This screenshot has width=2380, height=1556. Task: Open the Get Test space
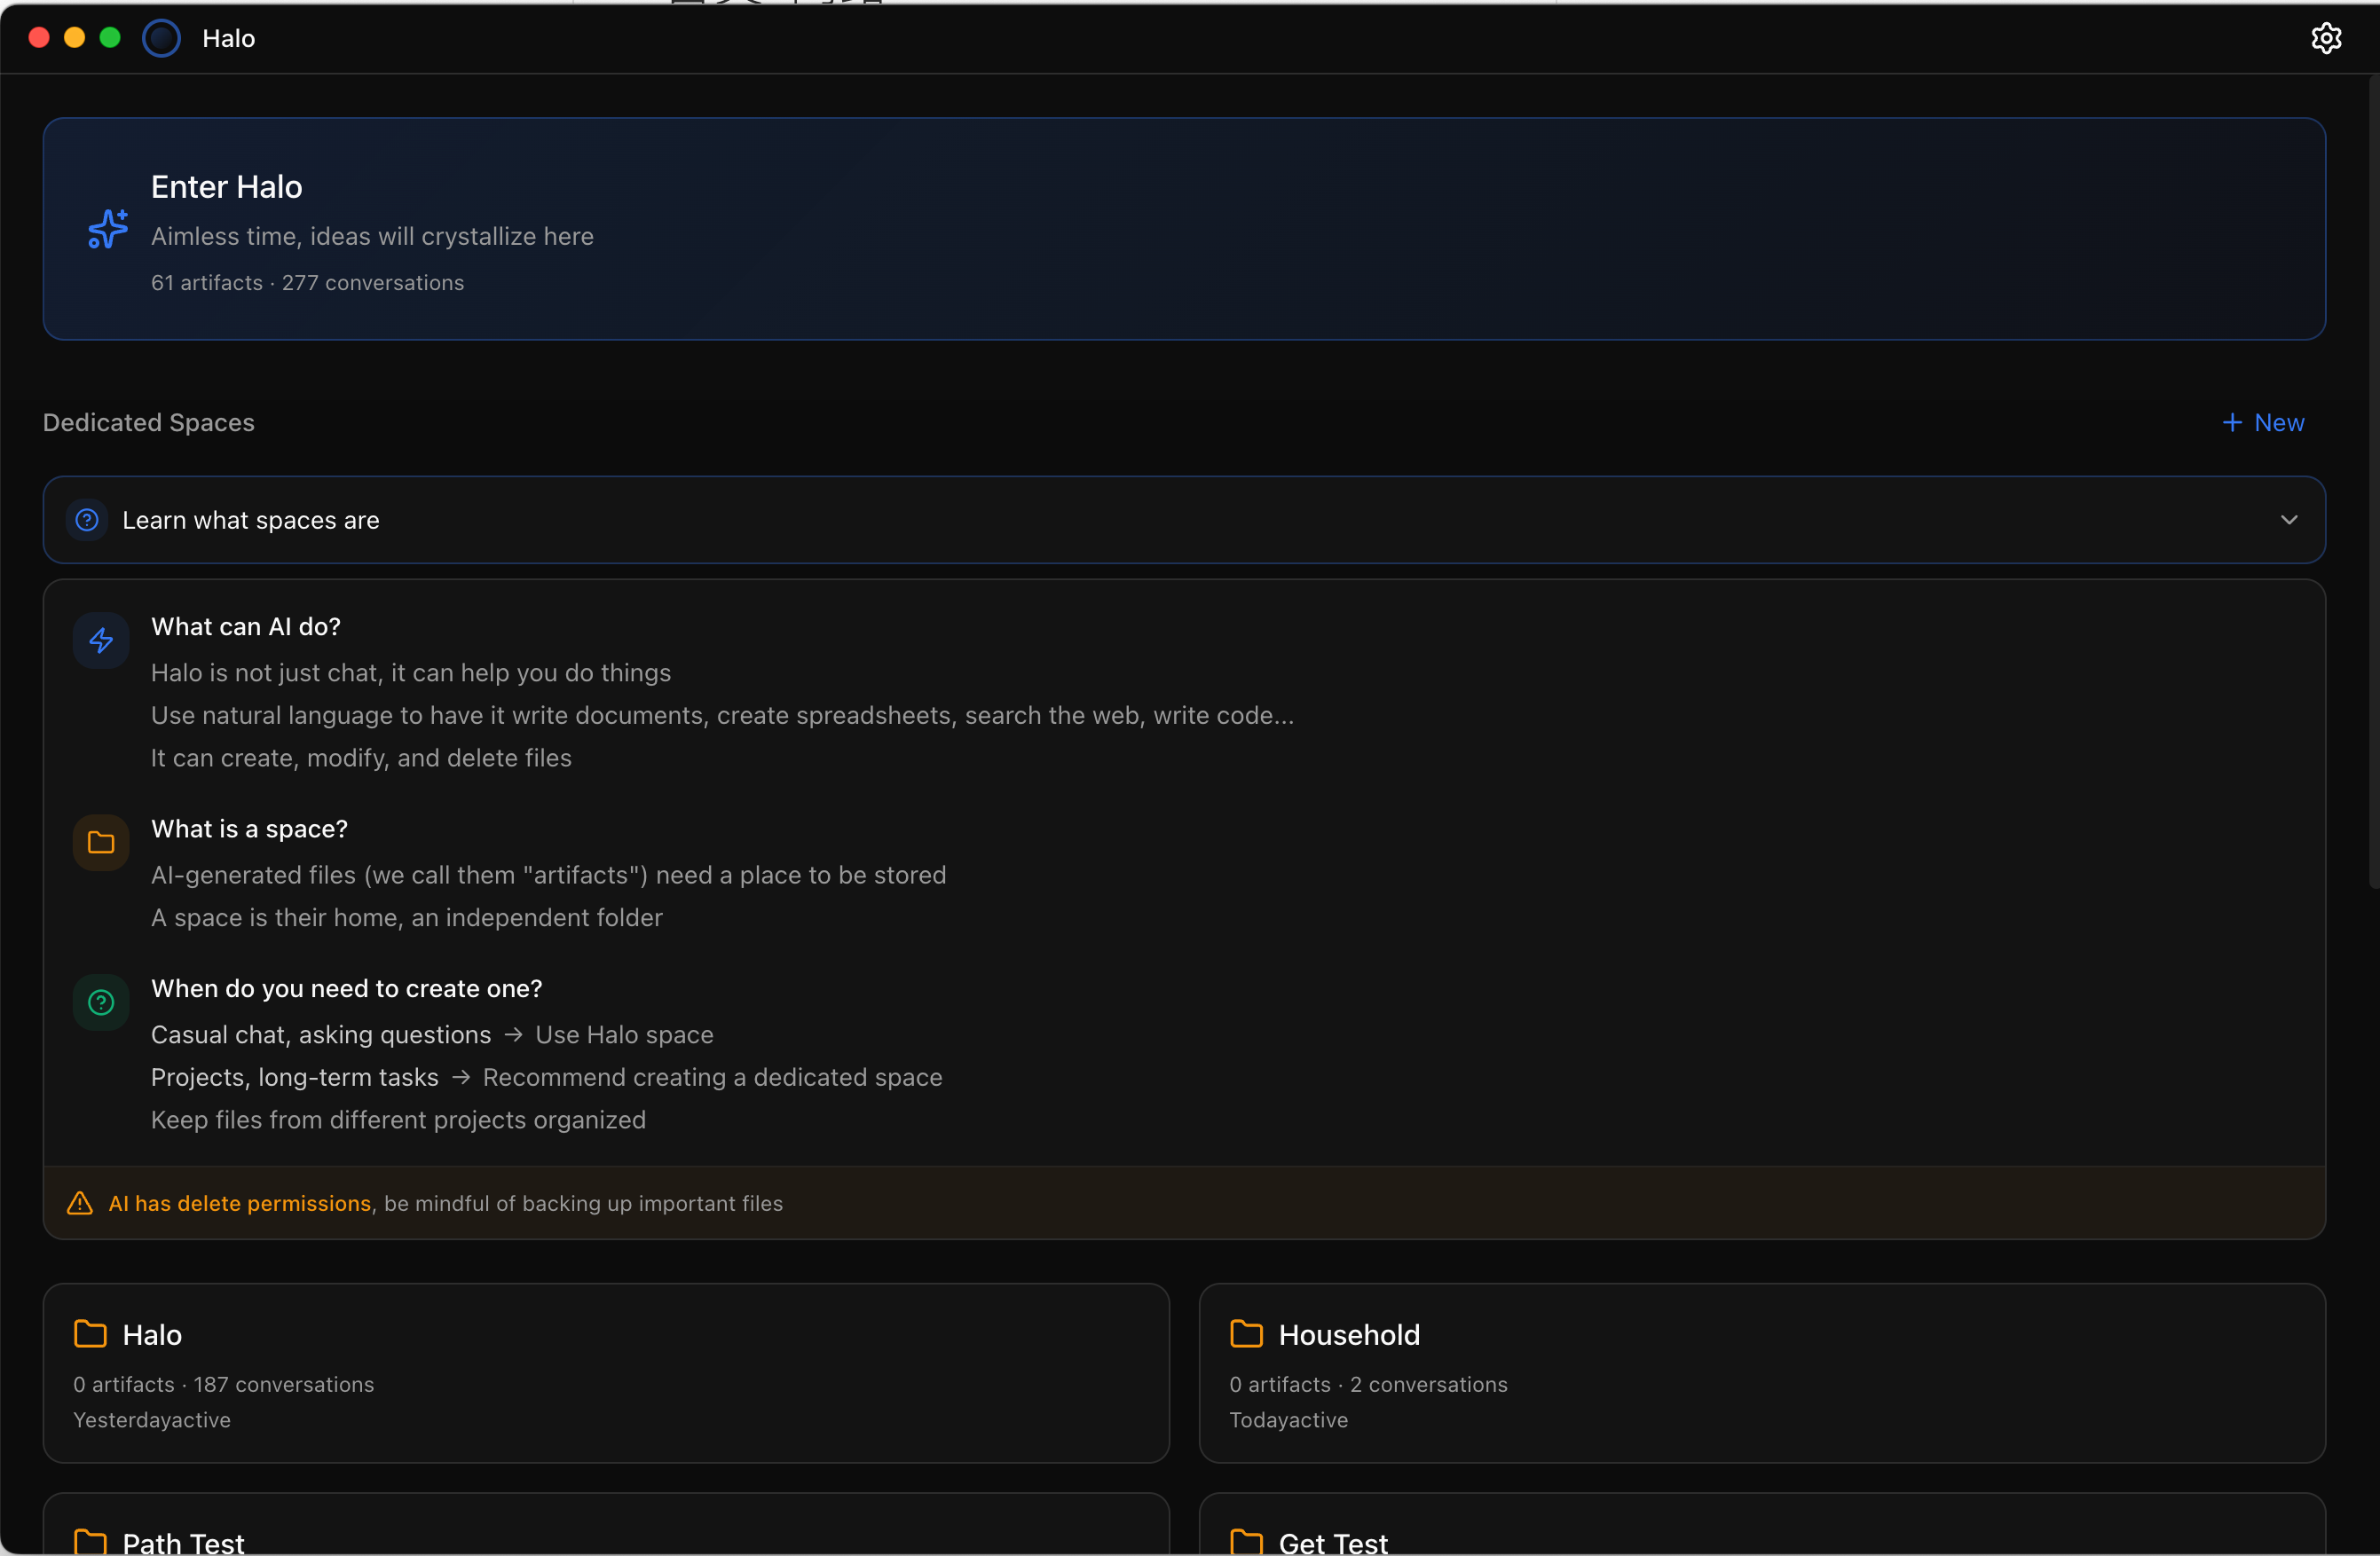click(1762, 1525)
